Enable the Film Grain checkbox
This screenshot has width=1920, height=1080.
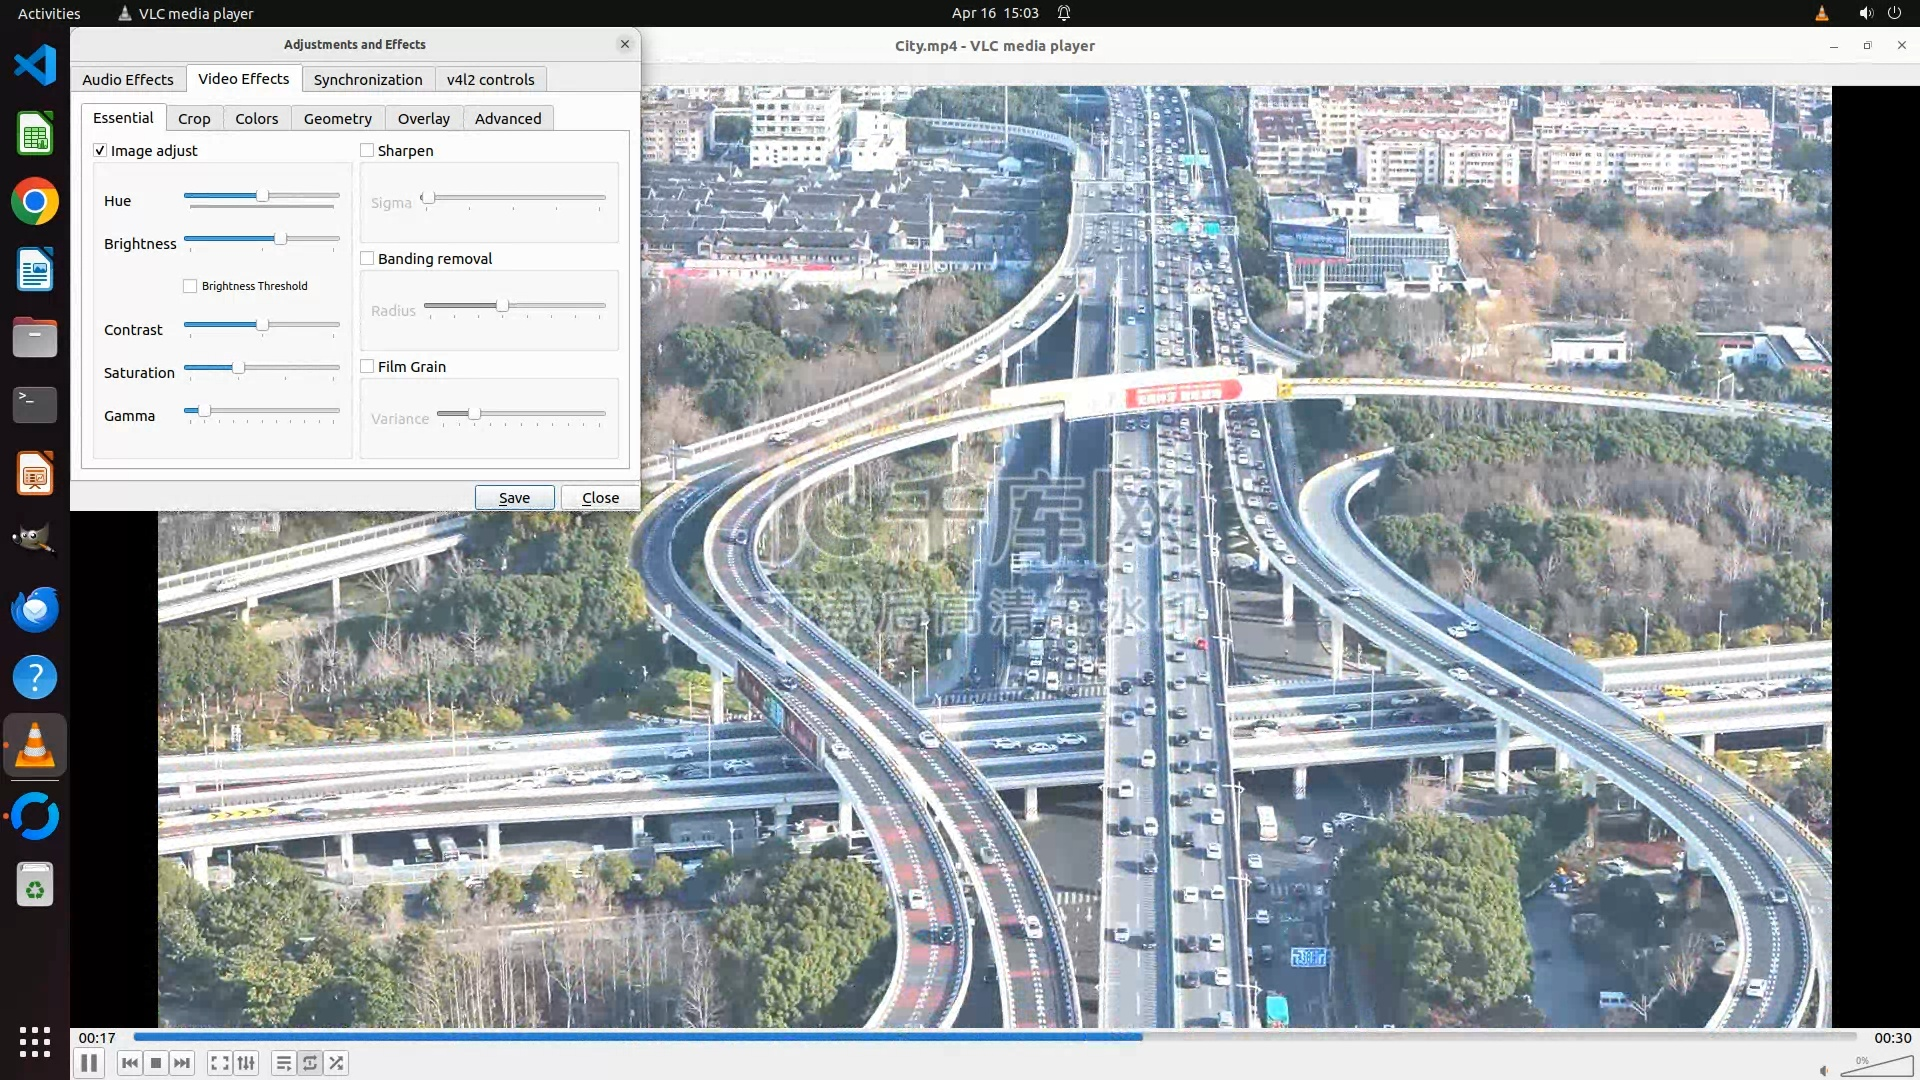click(x=367, y=366)
